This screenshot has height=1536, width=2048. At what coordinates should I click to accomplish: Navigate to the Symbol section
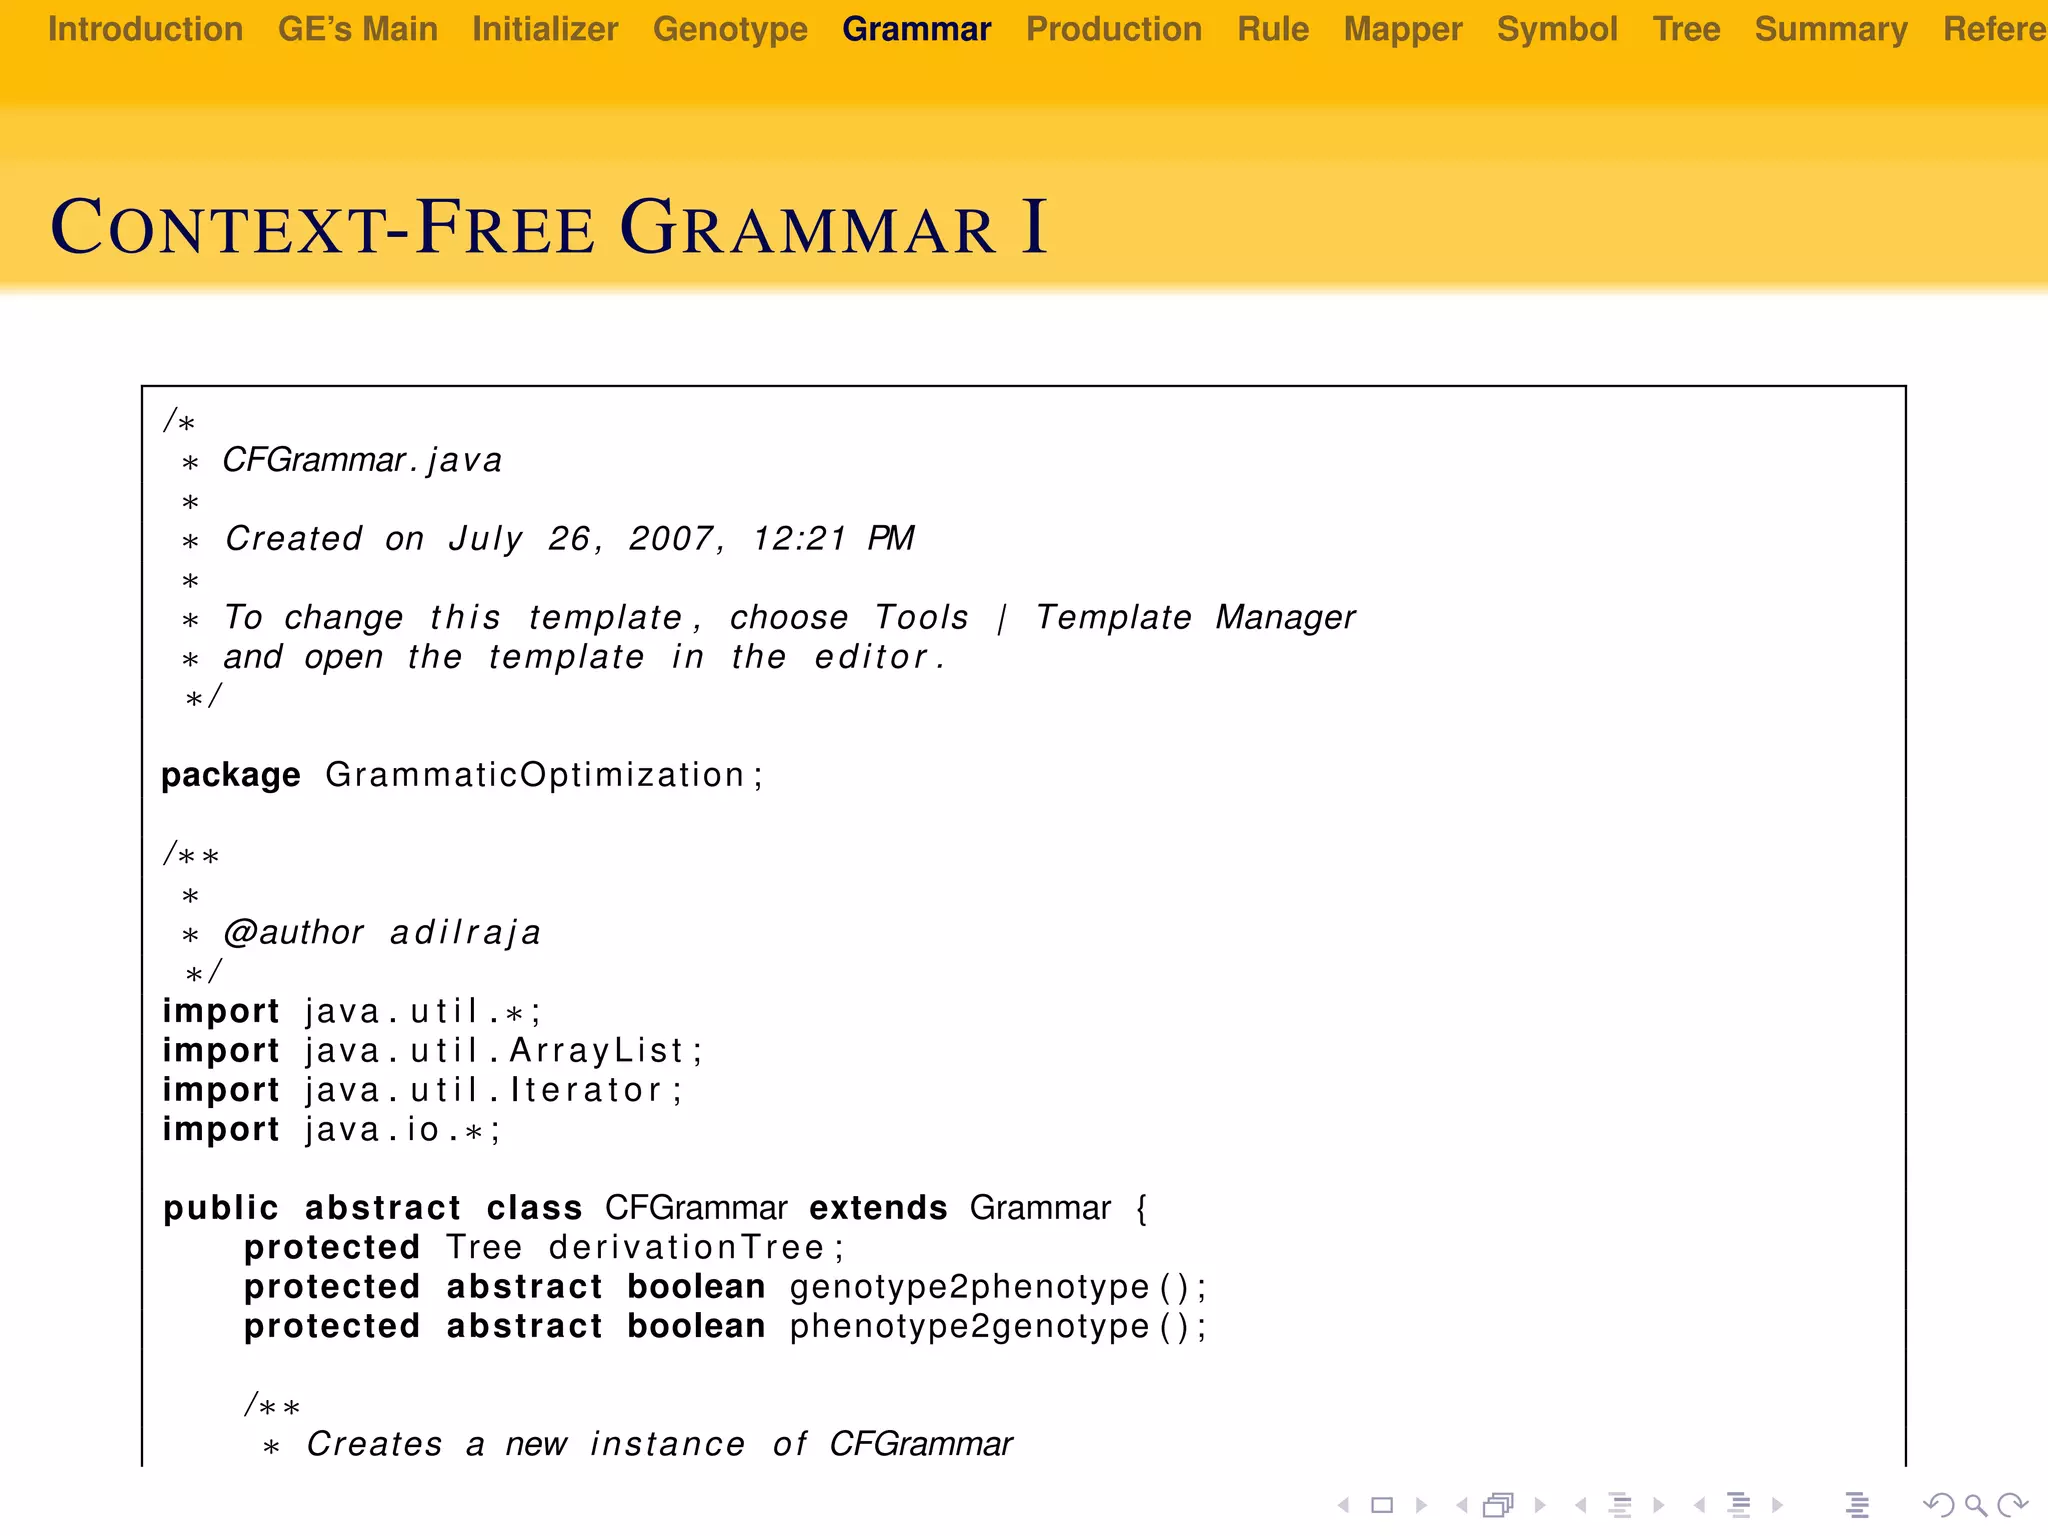tap(1557, 29)
